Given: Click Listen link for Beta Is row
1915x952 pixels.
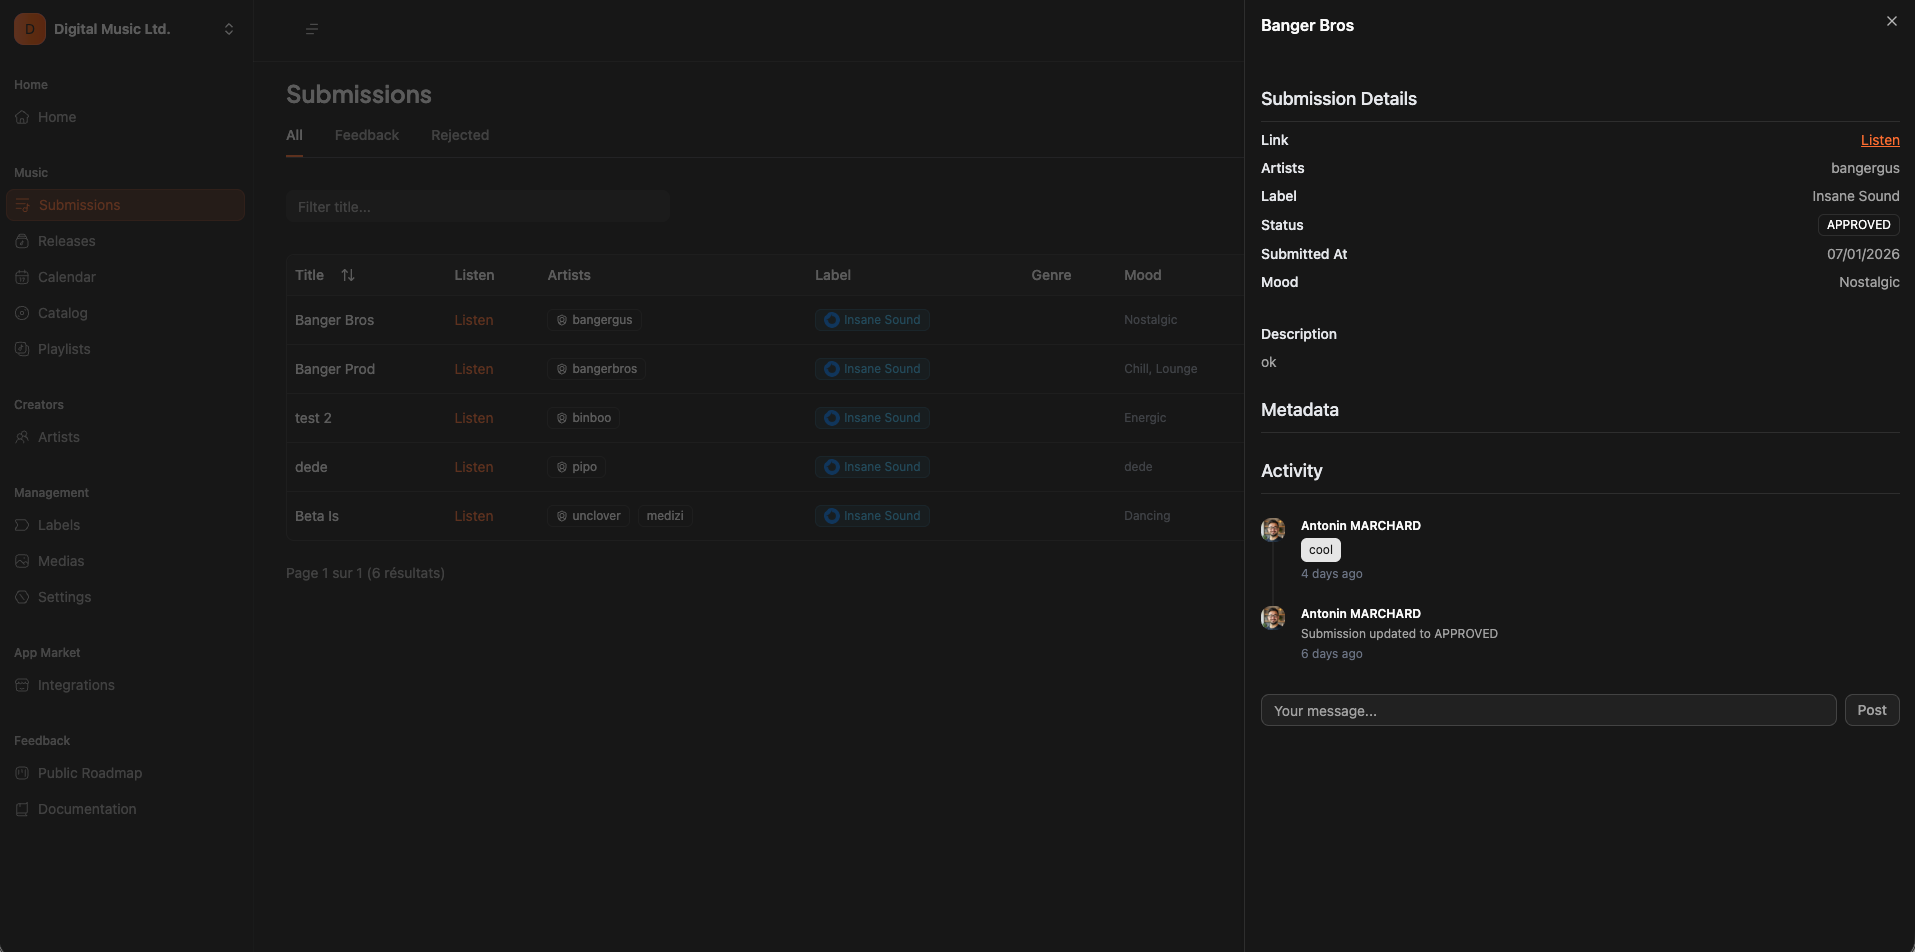Looking at the screenshot, I should click(474, 516).
